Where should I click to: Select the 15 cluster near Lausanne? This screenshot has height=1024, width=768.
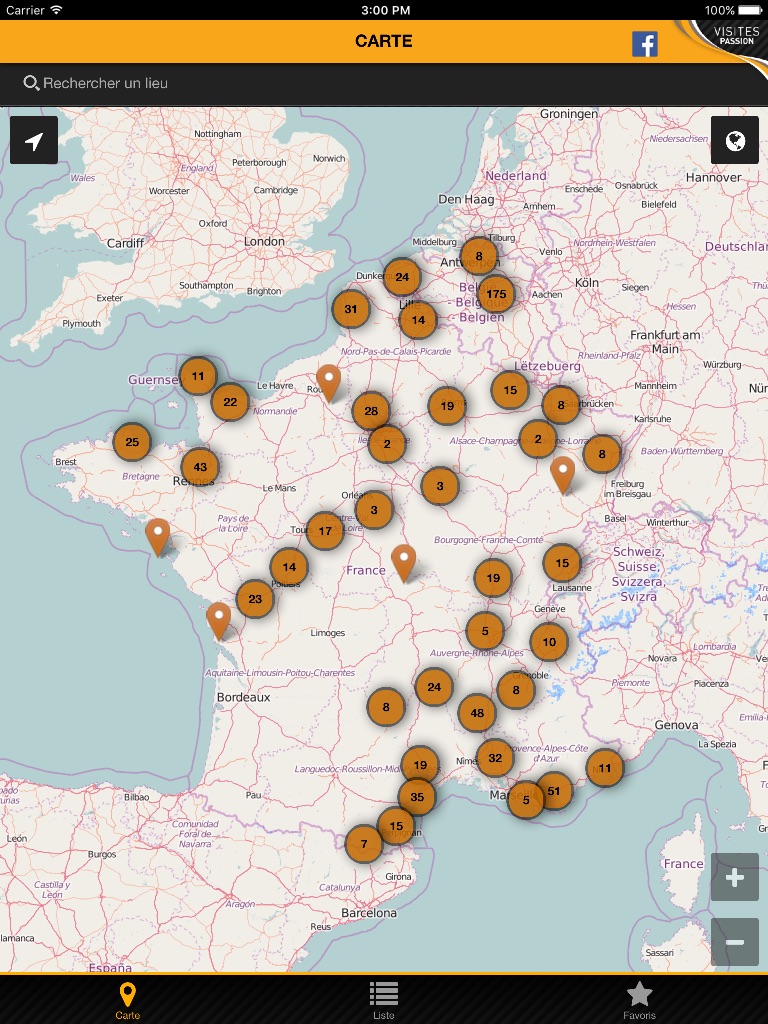pos(562,562)
